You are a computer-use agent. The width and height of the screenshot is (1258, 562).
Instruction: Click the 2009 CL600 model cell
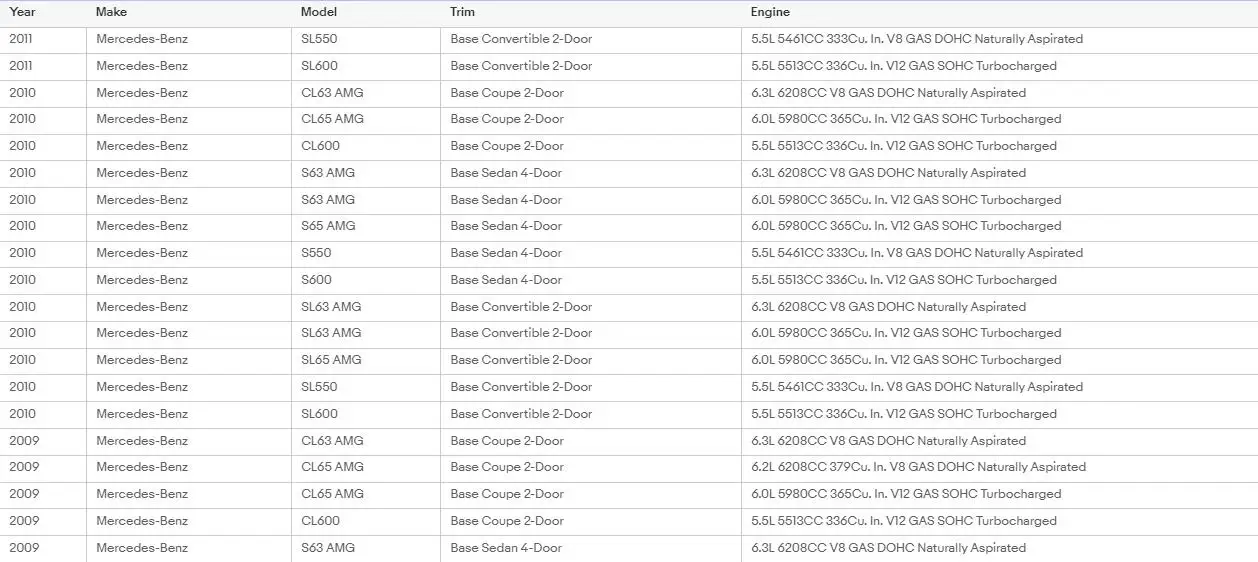point(366,522)
